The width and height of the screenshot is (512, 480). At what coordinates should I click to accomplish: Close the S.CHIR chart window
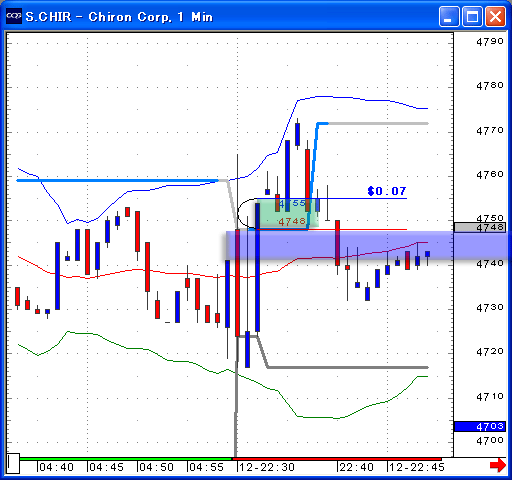coord(495,16)
